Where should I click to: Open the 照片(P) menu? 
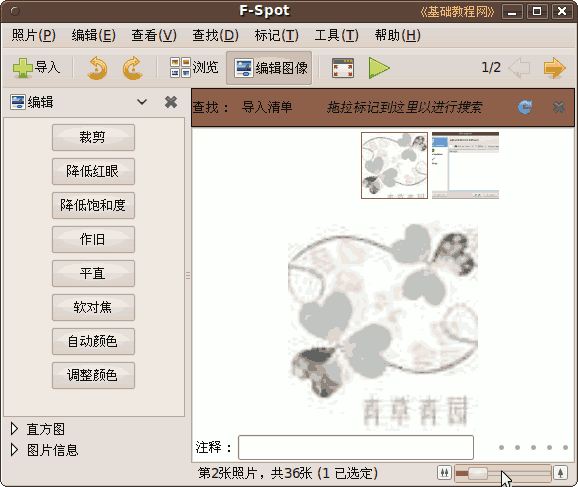(34, 35)
